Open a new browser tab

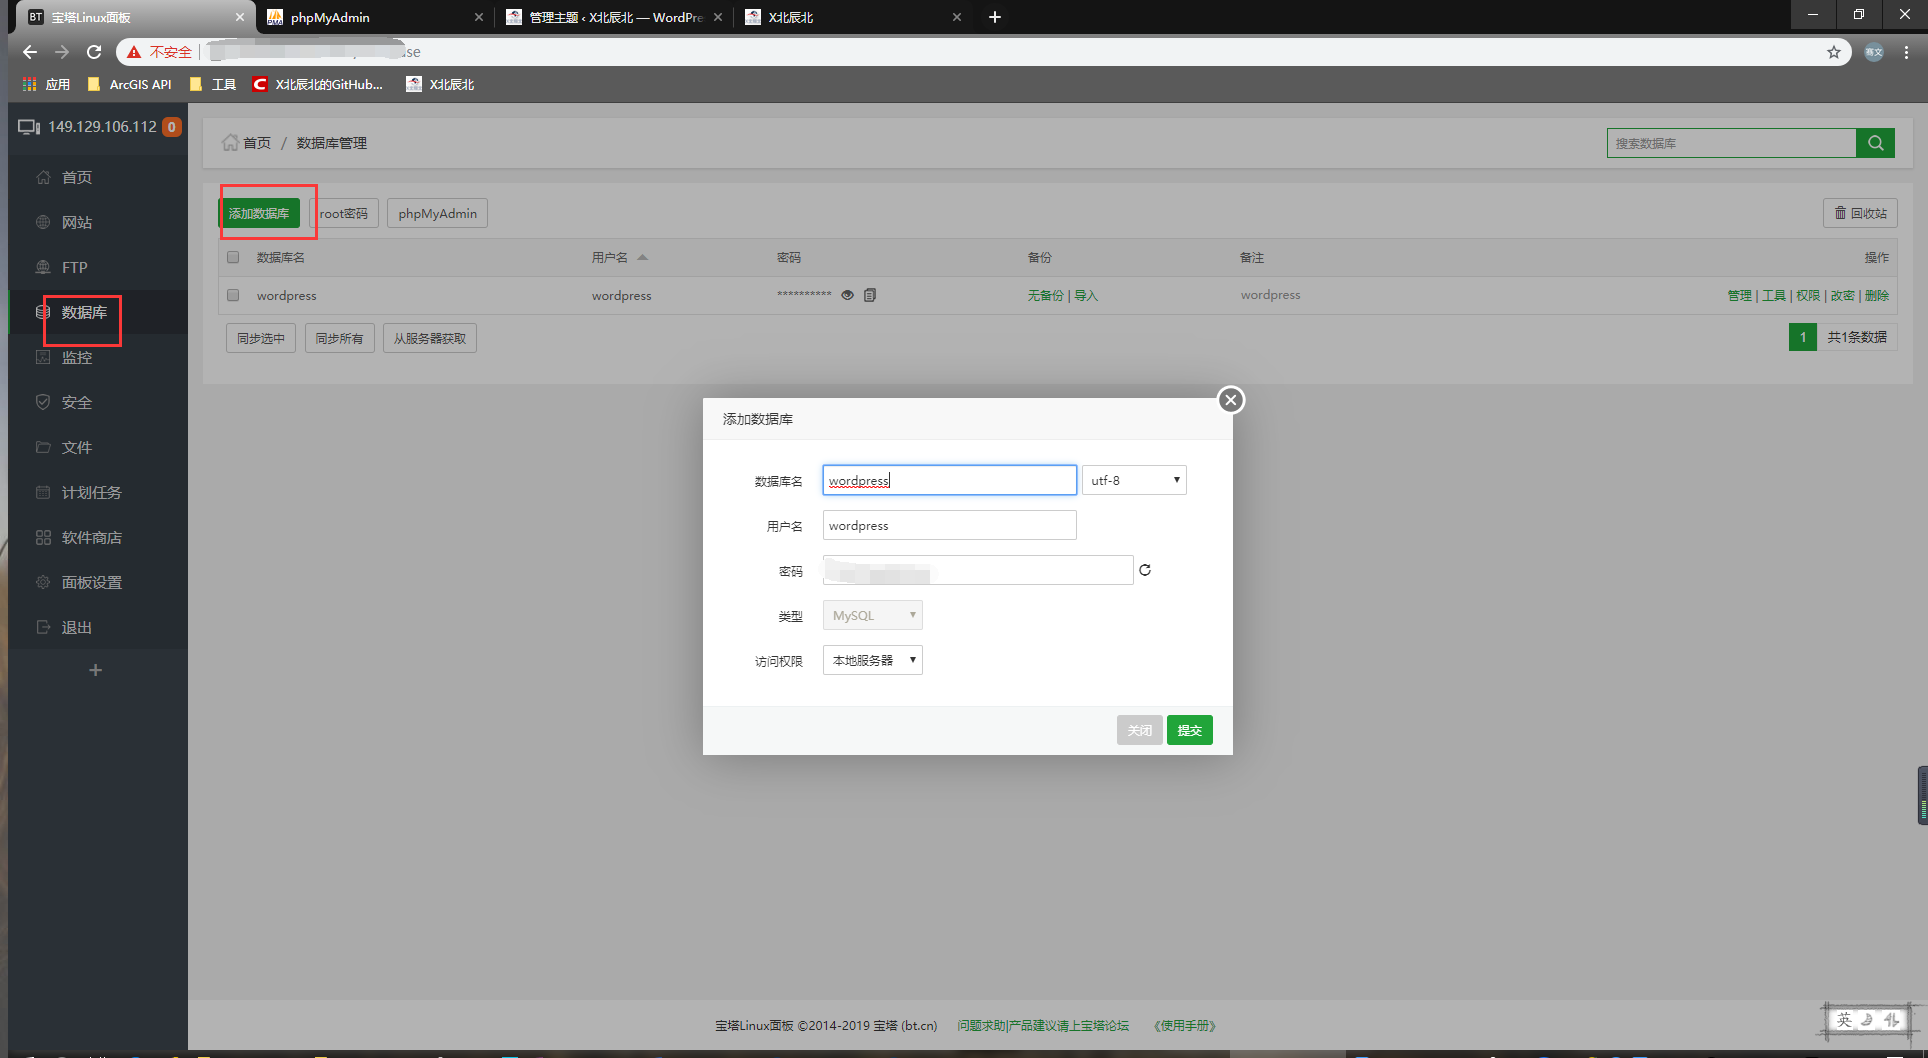pyautogui.click(x=994, y=17)
